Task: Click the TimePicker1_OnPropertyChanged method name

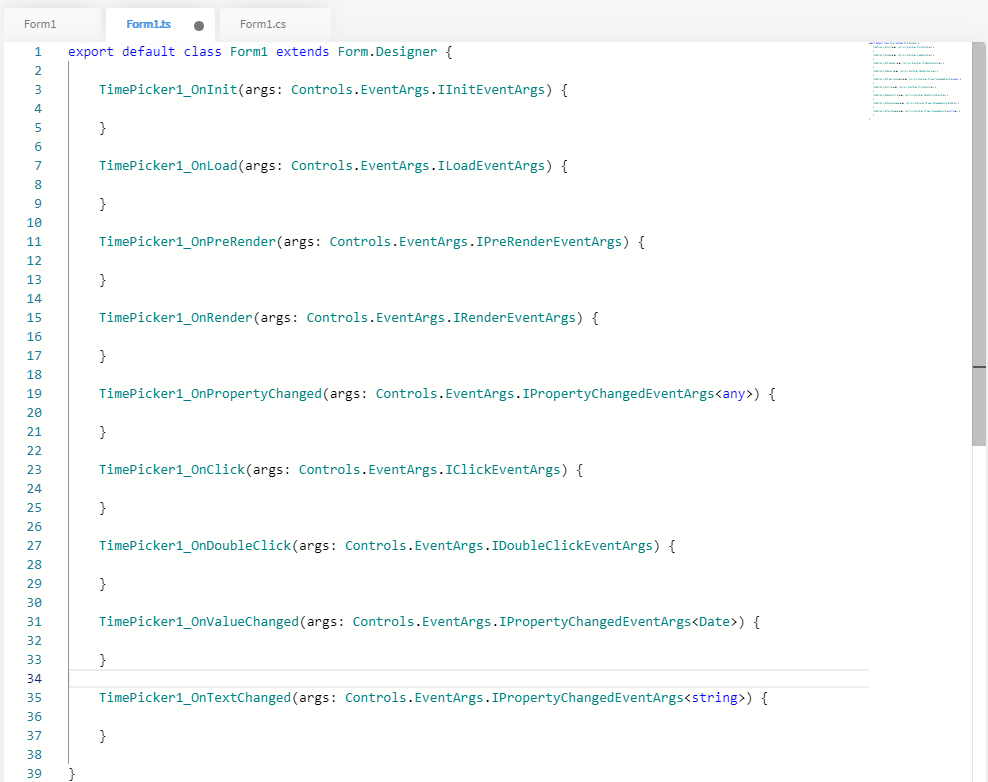Action: (x=209, y=394)
